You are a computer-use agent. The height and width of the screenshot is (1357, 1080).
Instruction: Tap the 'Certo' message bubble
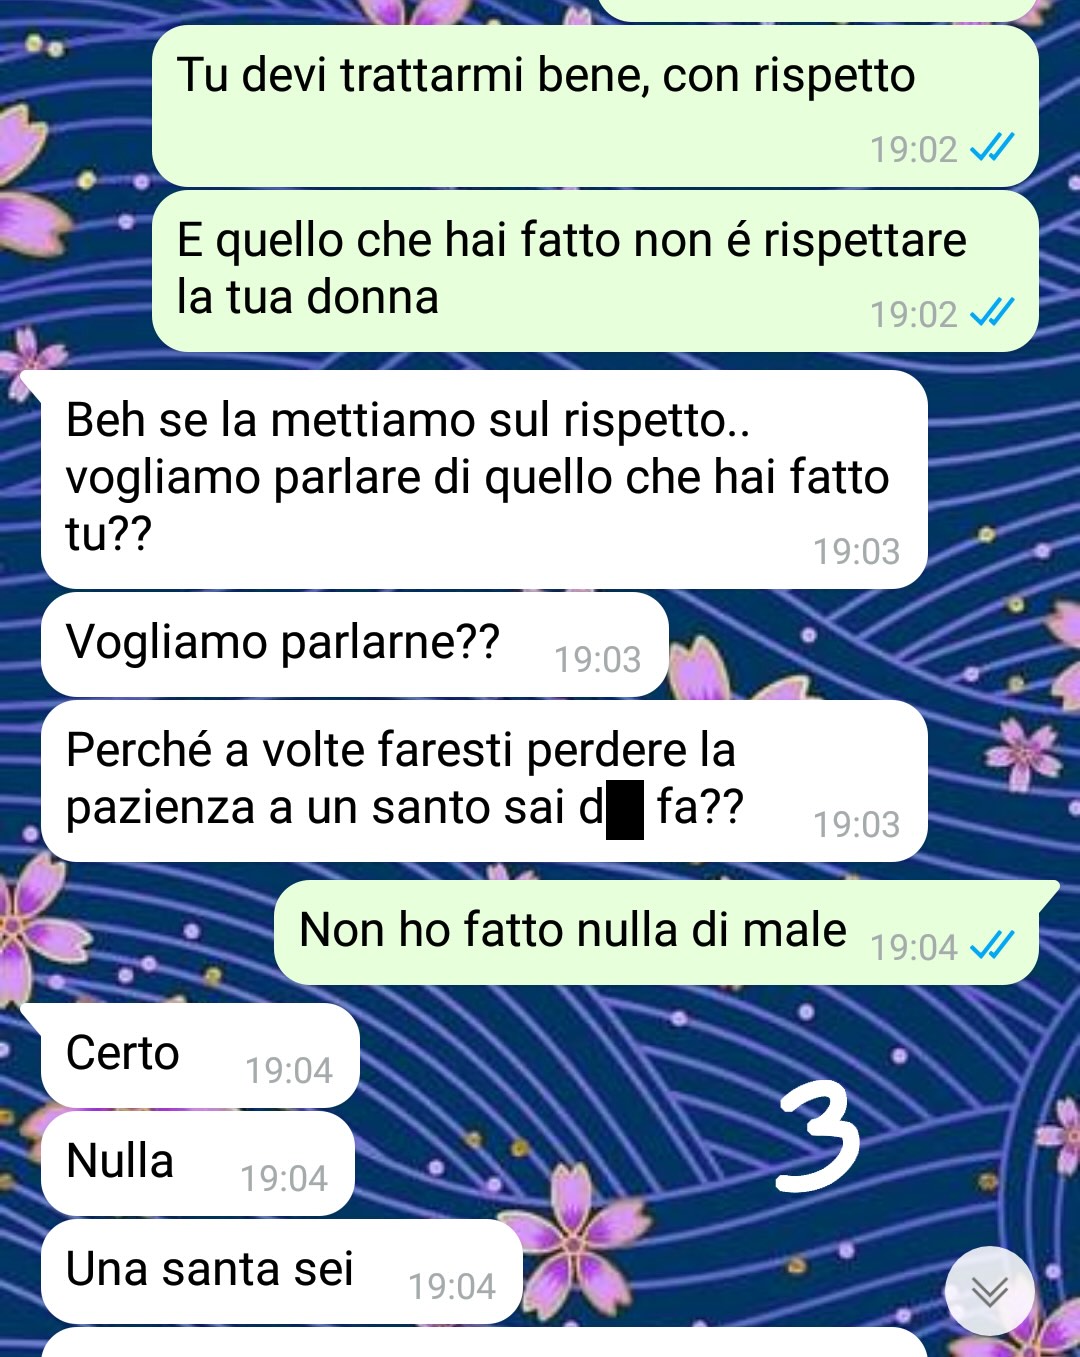click(199, 1056)
